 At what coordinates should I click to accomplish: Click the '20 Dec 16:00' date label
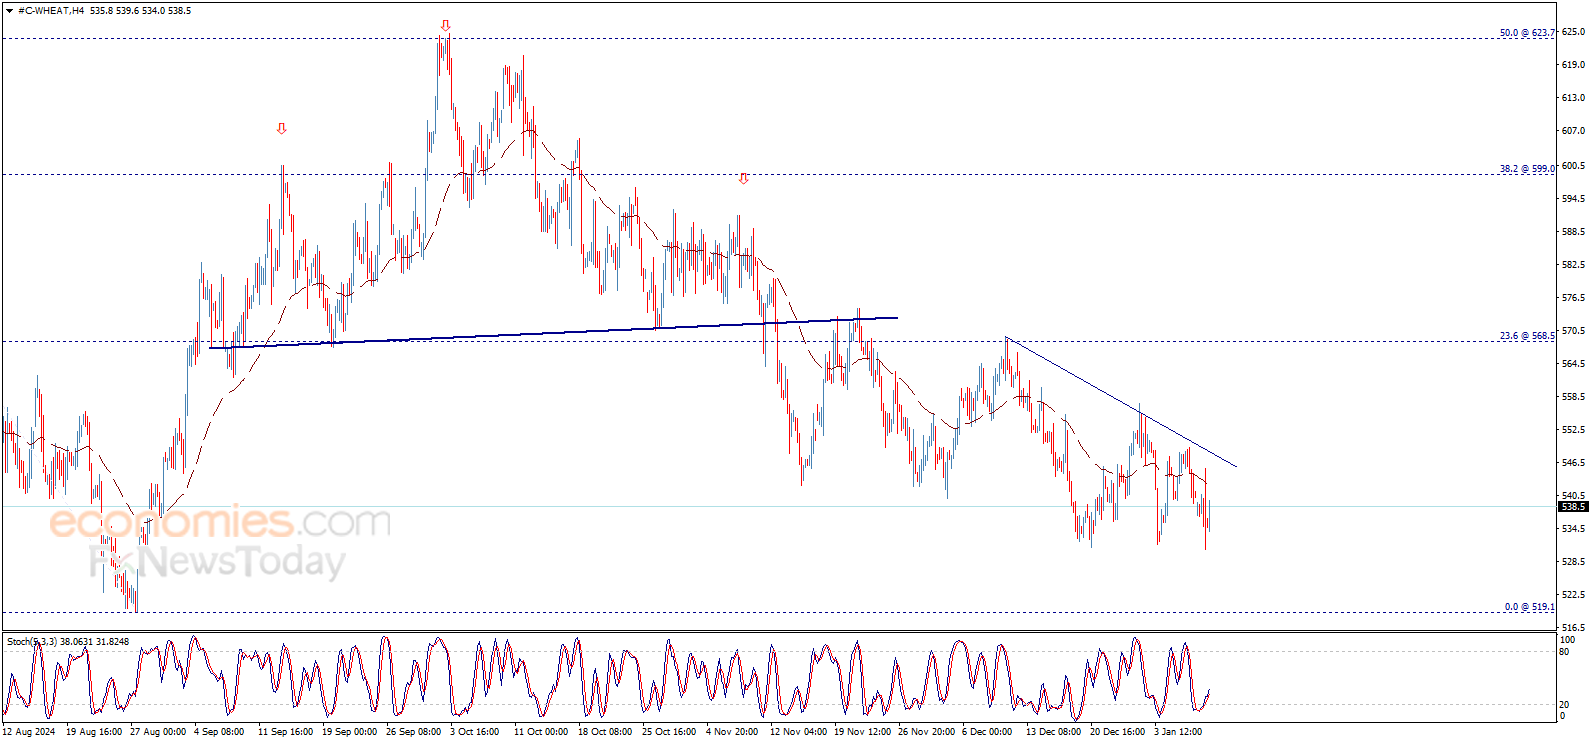point(1117,732)
